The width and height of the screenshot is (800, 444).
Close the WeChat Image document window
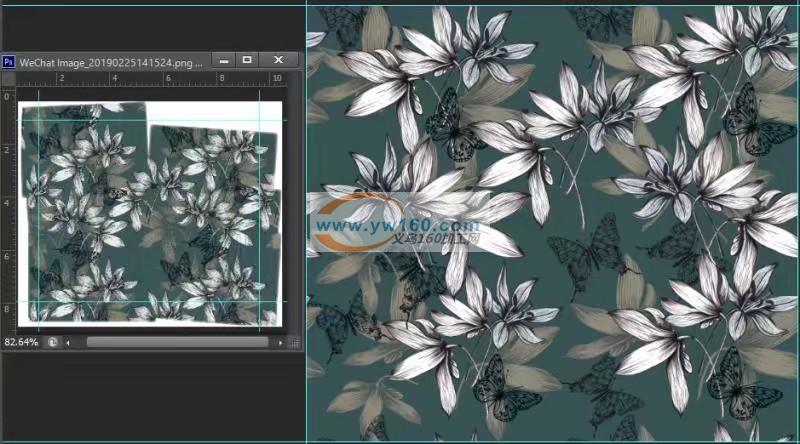(278, 60)
